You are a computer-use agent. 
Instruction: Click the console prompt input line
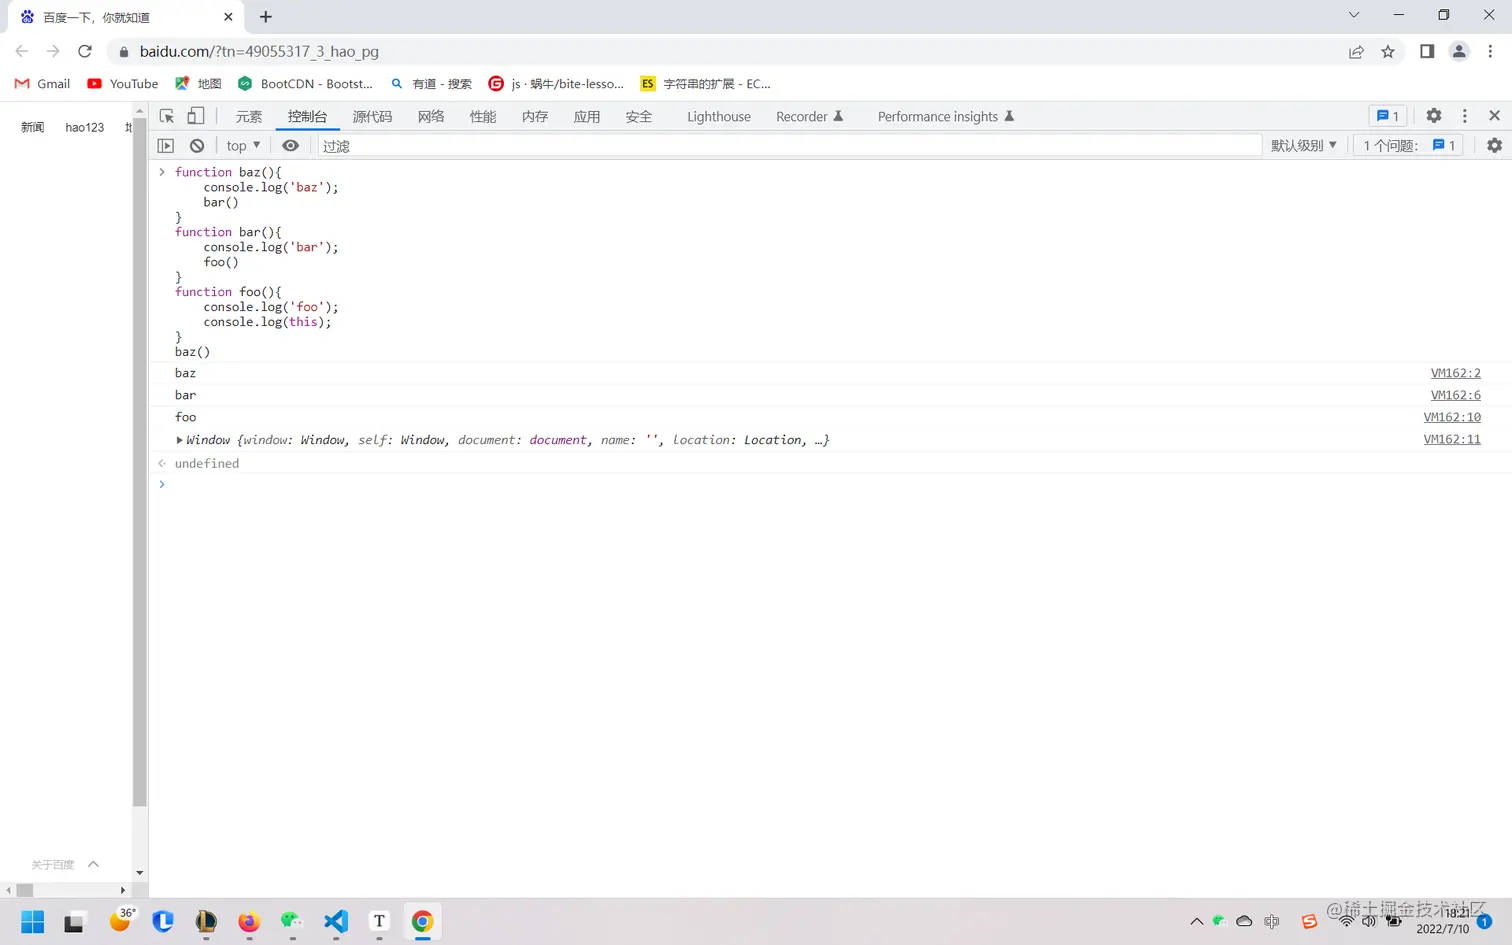[x=830, y=485]
